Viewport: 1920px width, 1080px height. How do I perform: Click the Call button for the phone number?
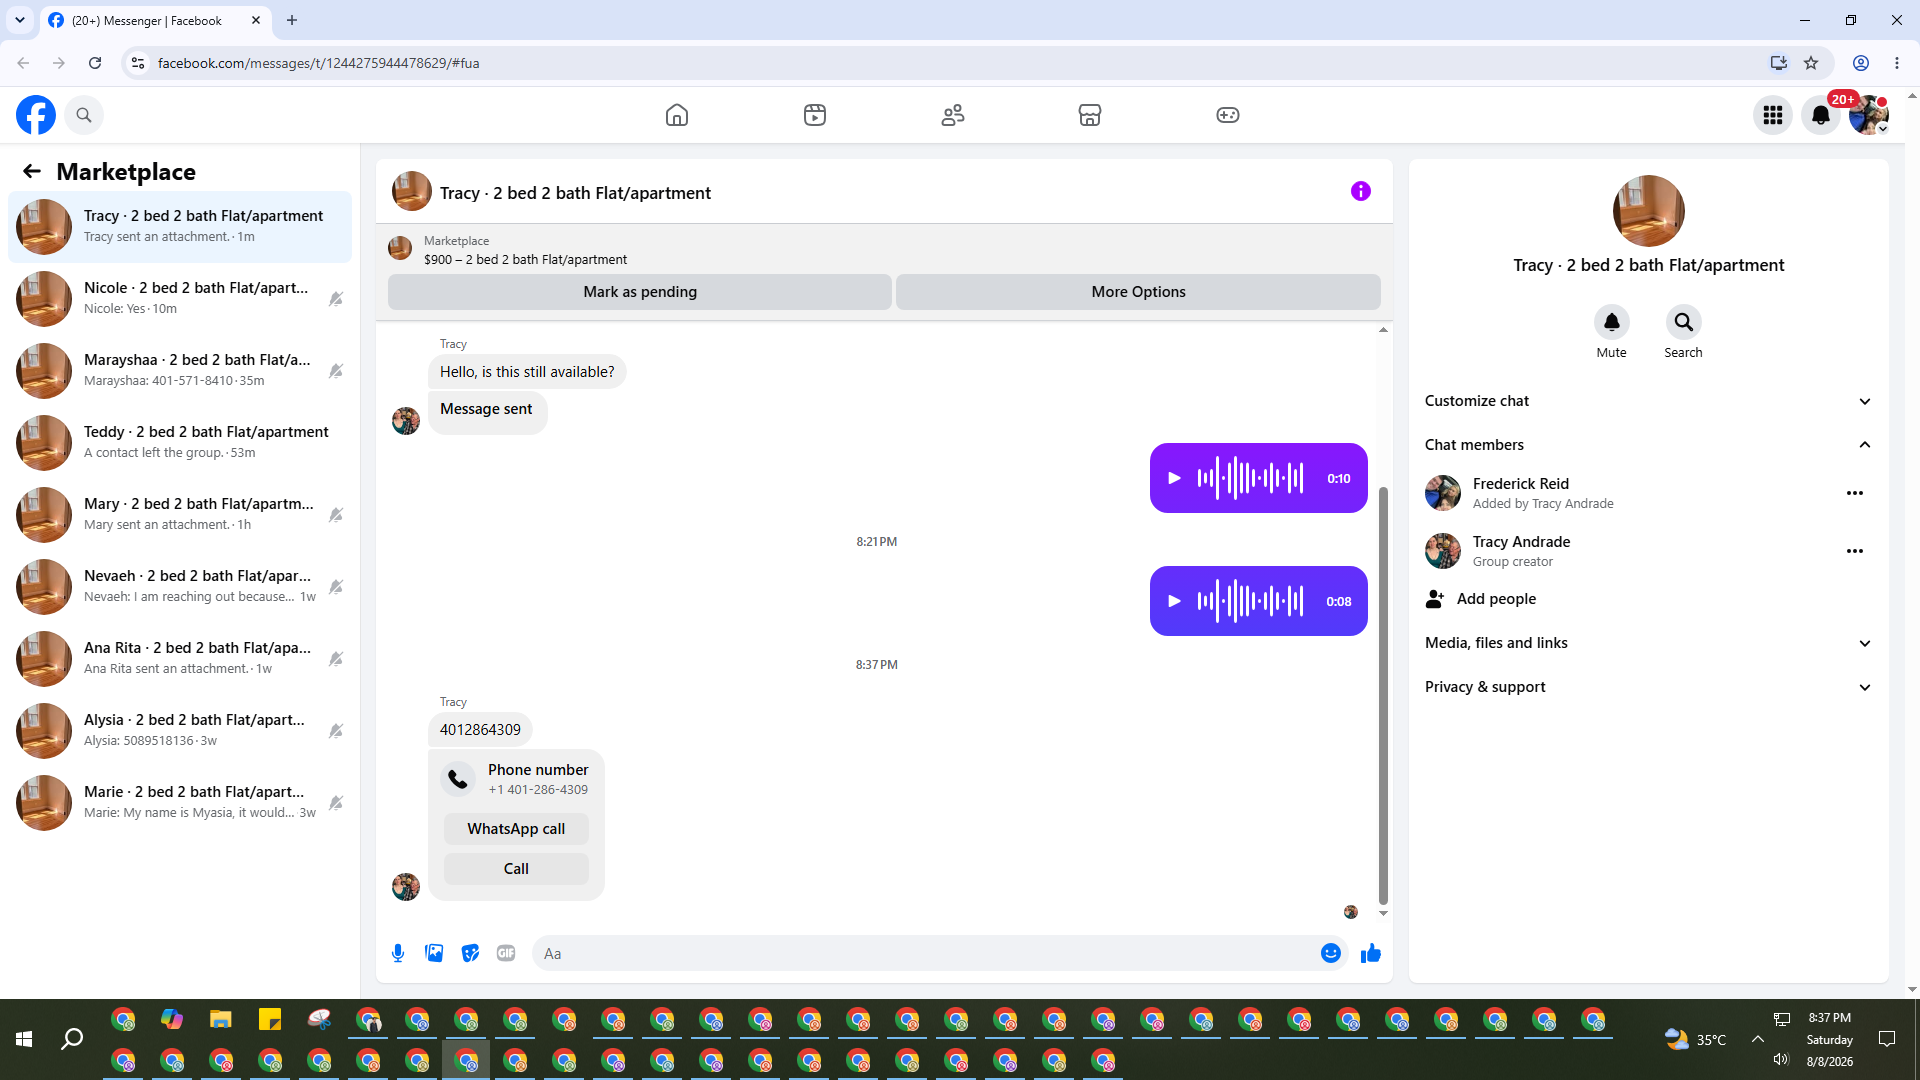[516, 869]
